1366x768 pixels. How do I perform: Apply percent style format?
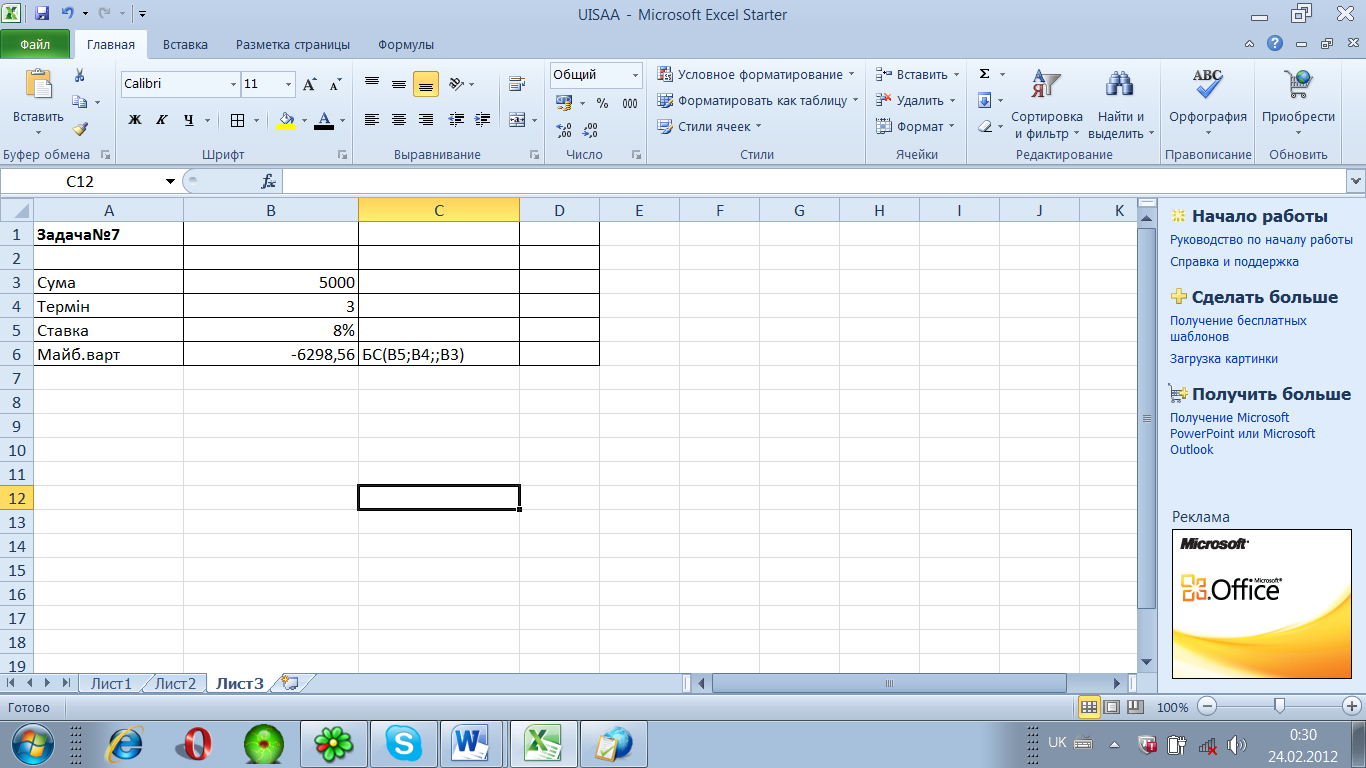click(x=602, y=103)
